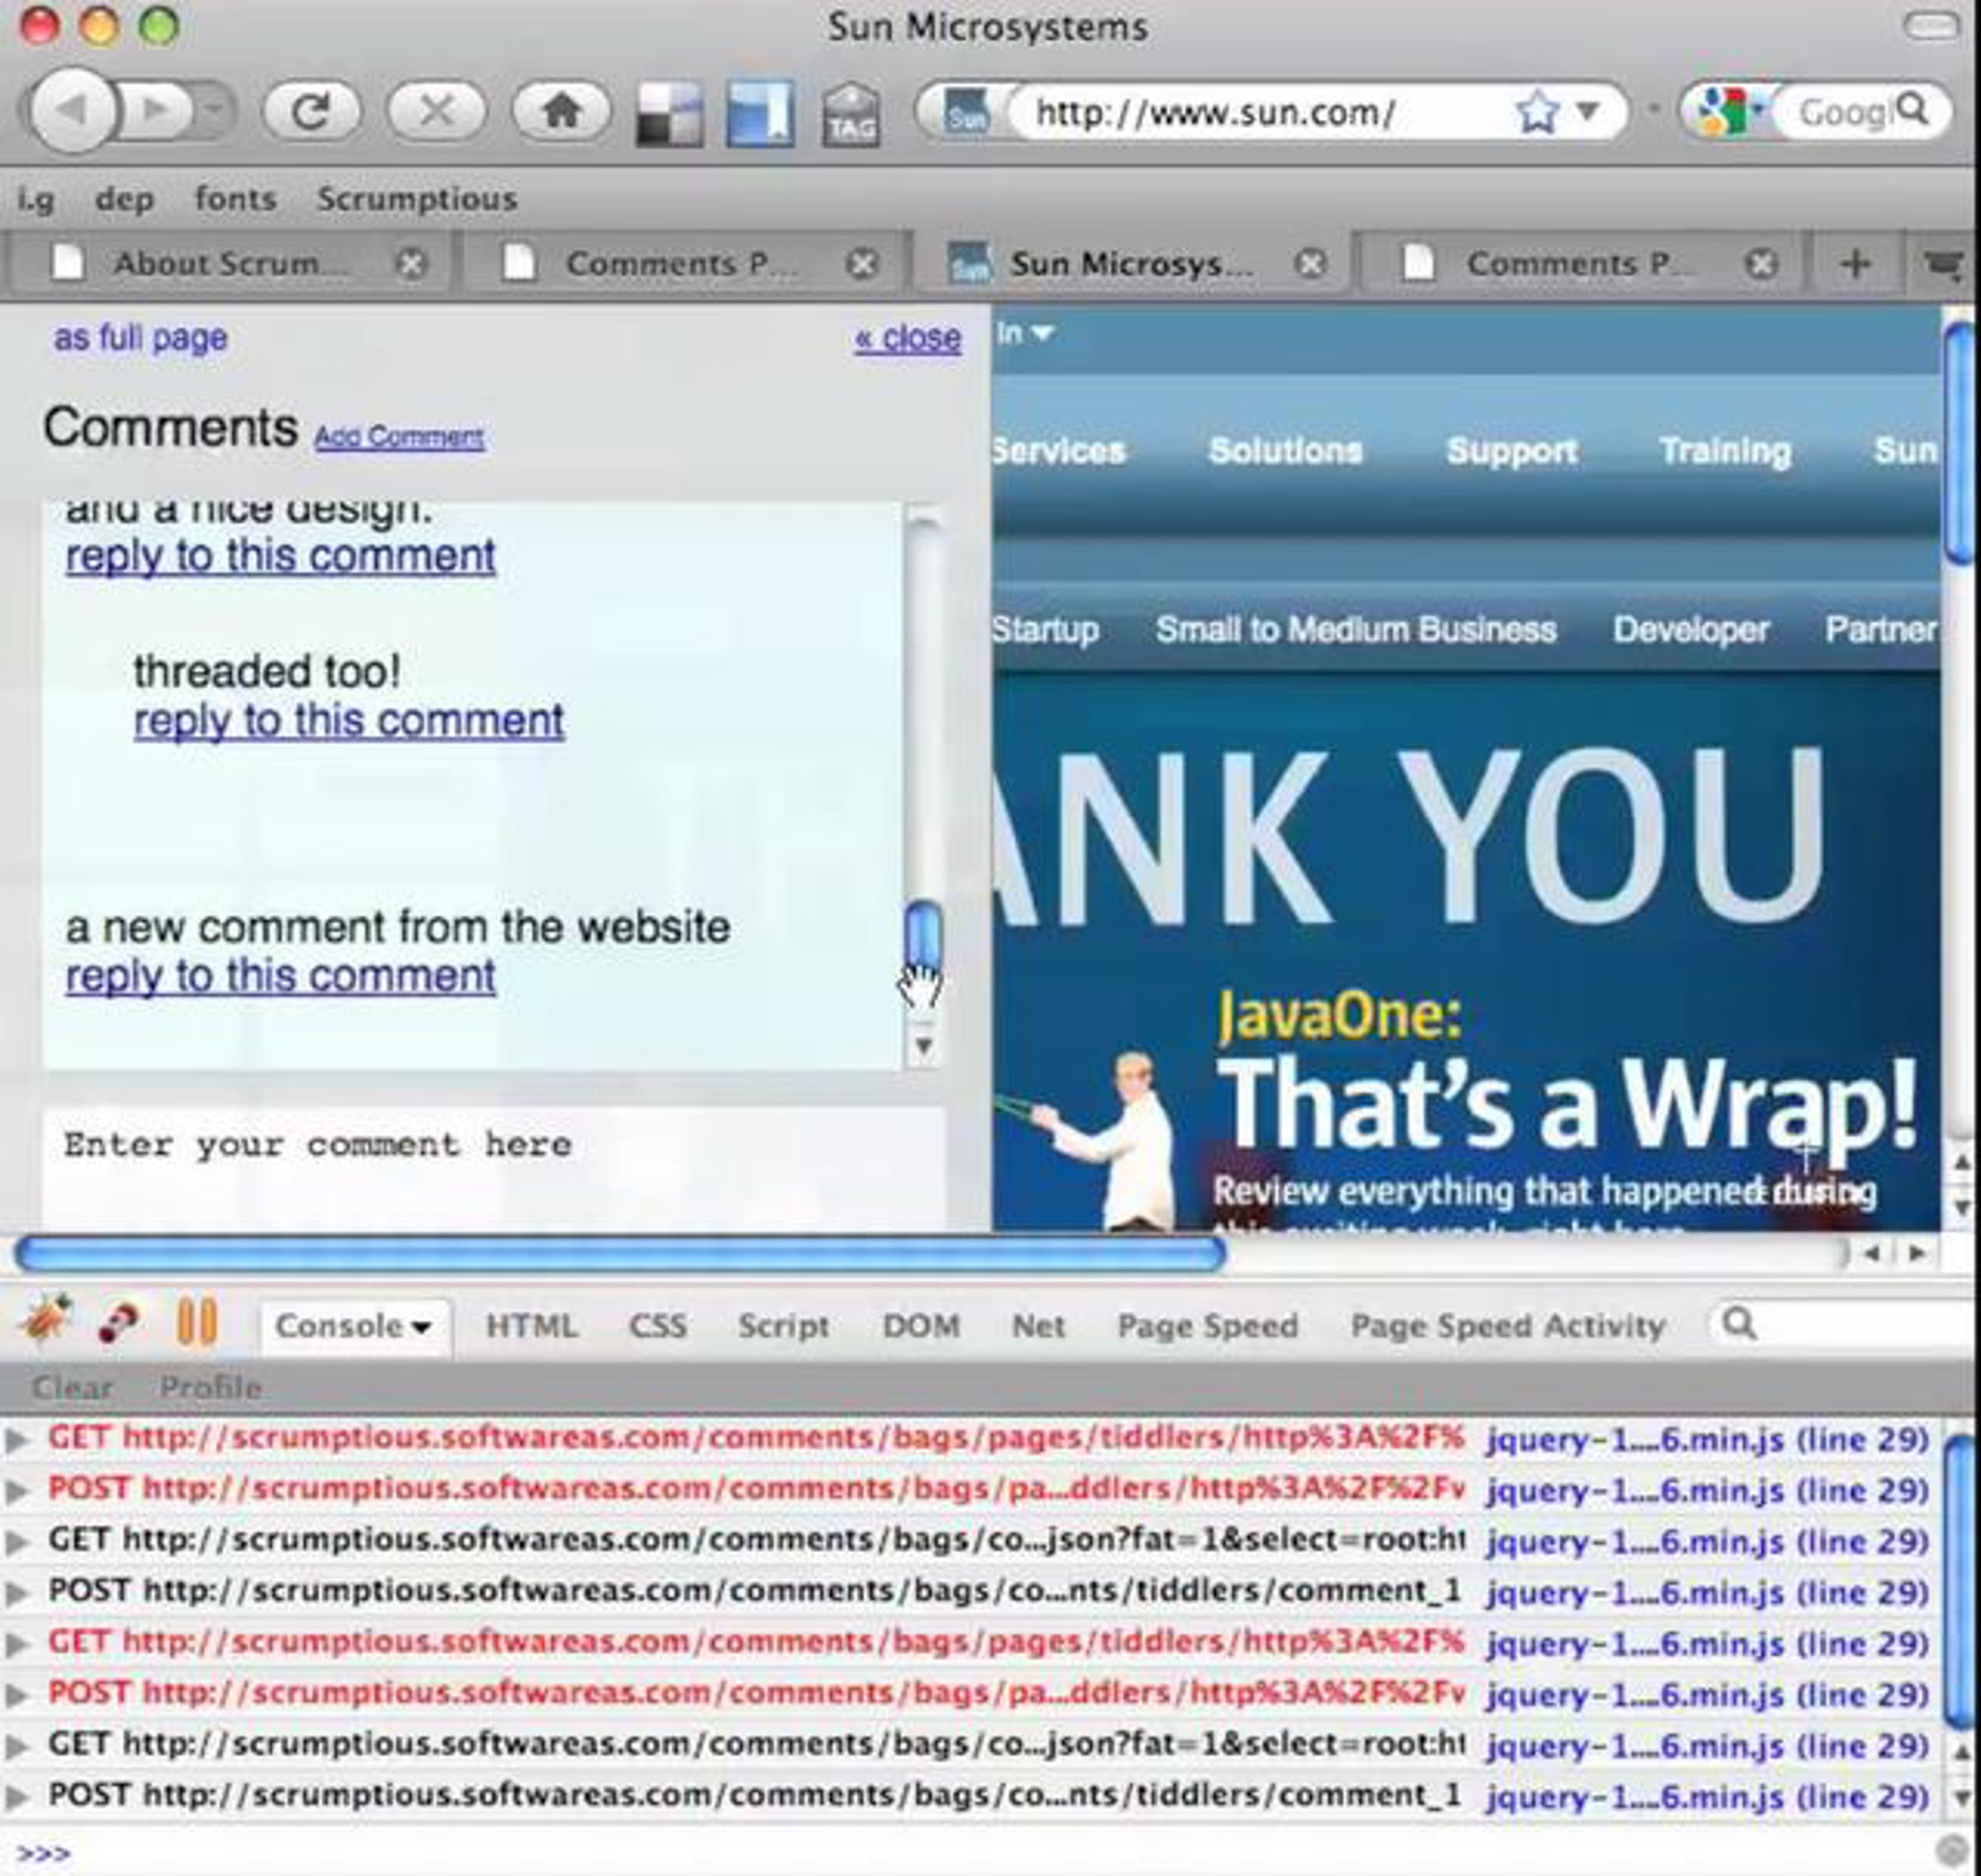The width and height of the screenshot is (1981, 1876).
Task: Open the Console tab's dropdown arrow
Action: point(422,1328)
